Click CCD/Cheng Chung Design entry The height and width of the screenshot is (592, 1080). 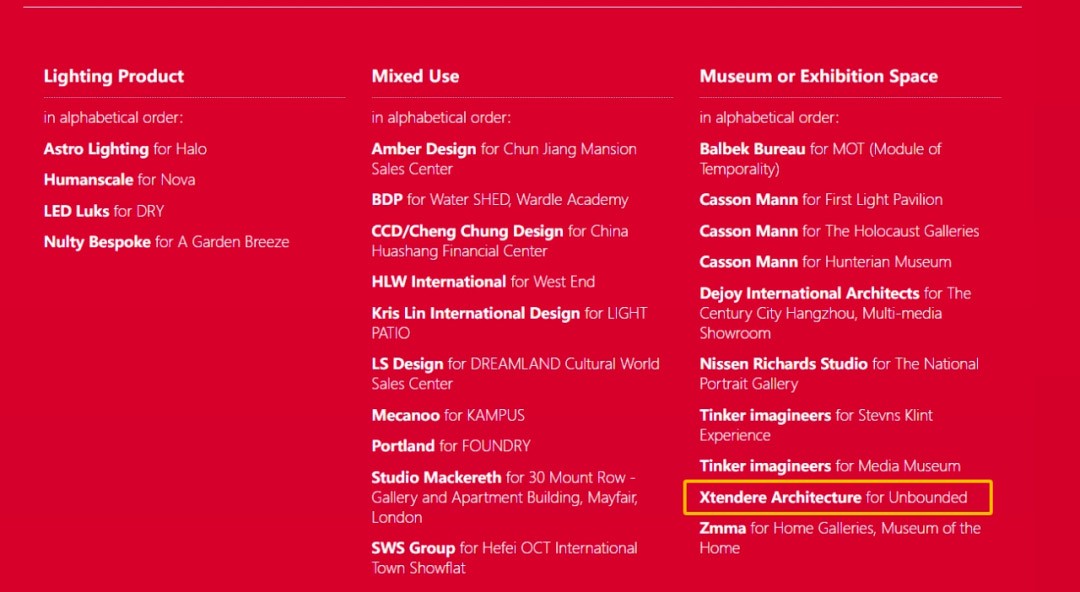[x=499, y=232]
